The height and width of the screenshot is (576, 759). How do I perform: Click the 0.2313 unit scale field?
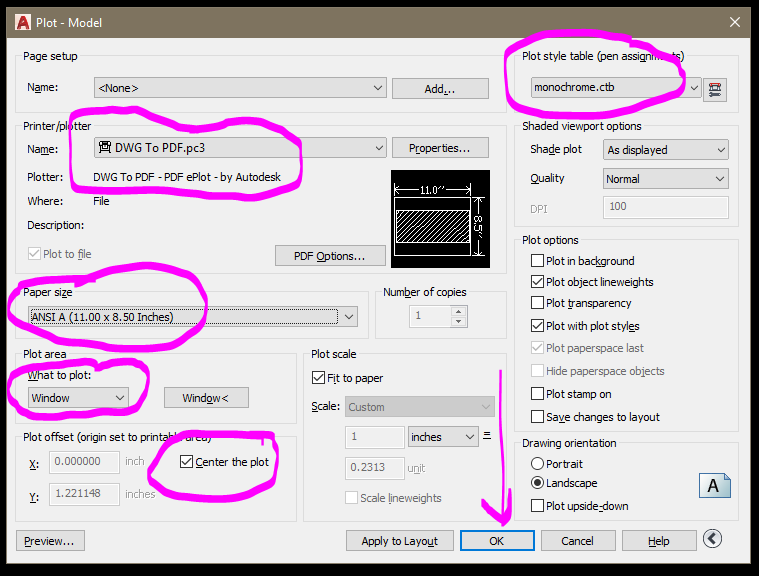[375, 468]
